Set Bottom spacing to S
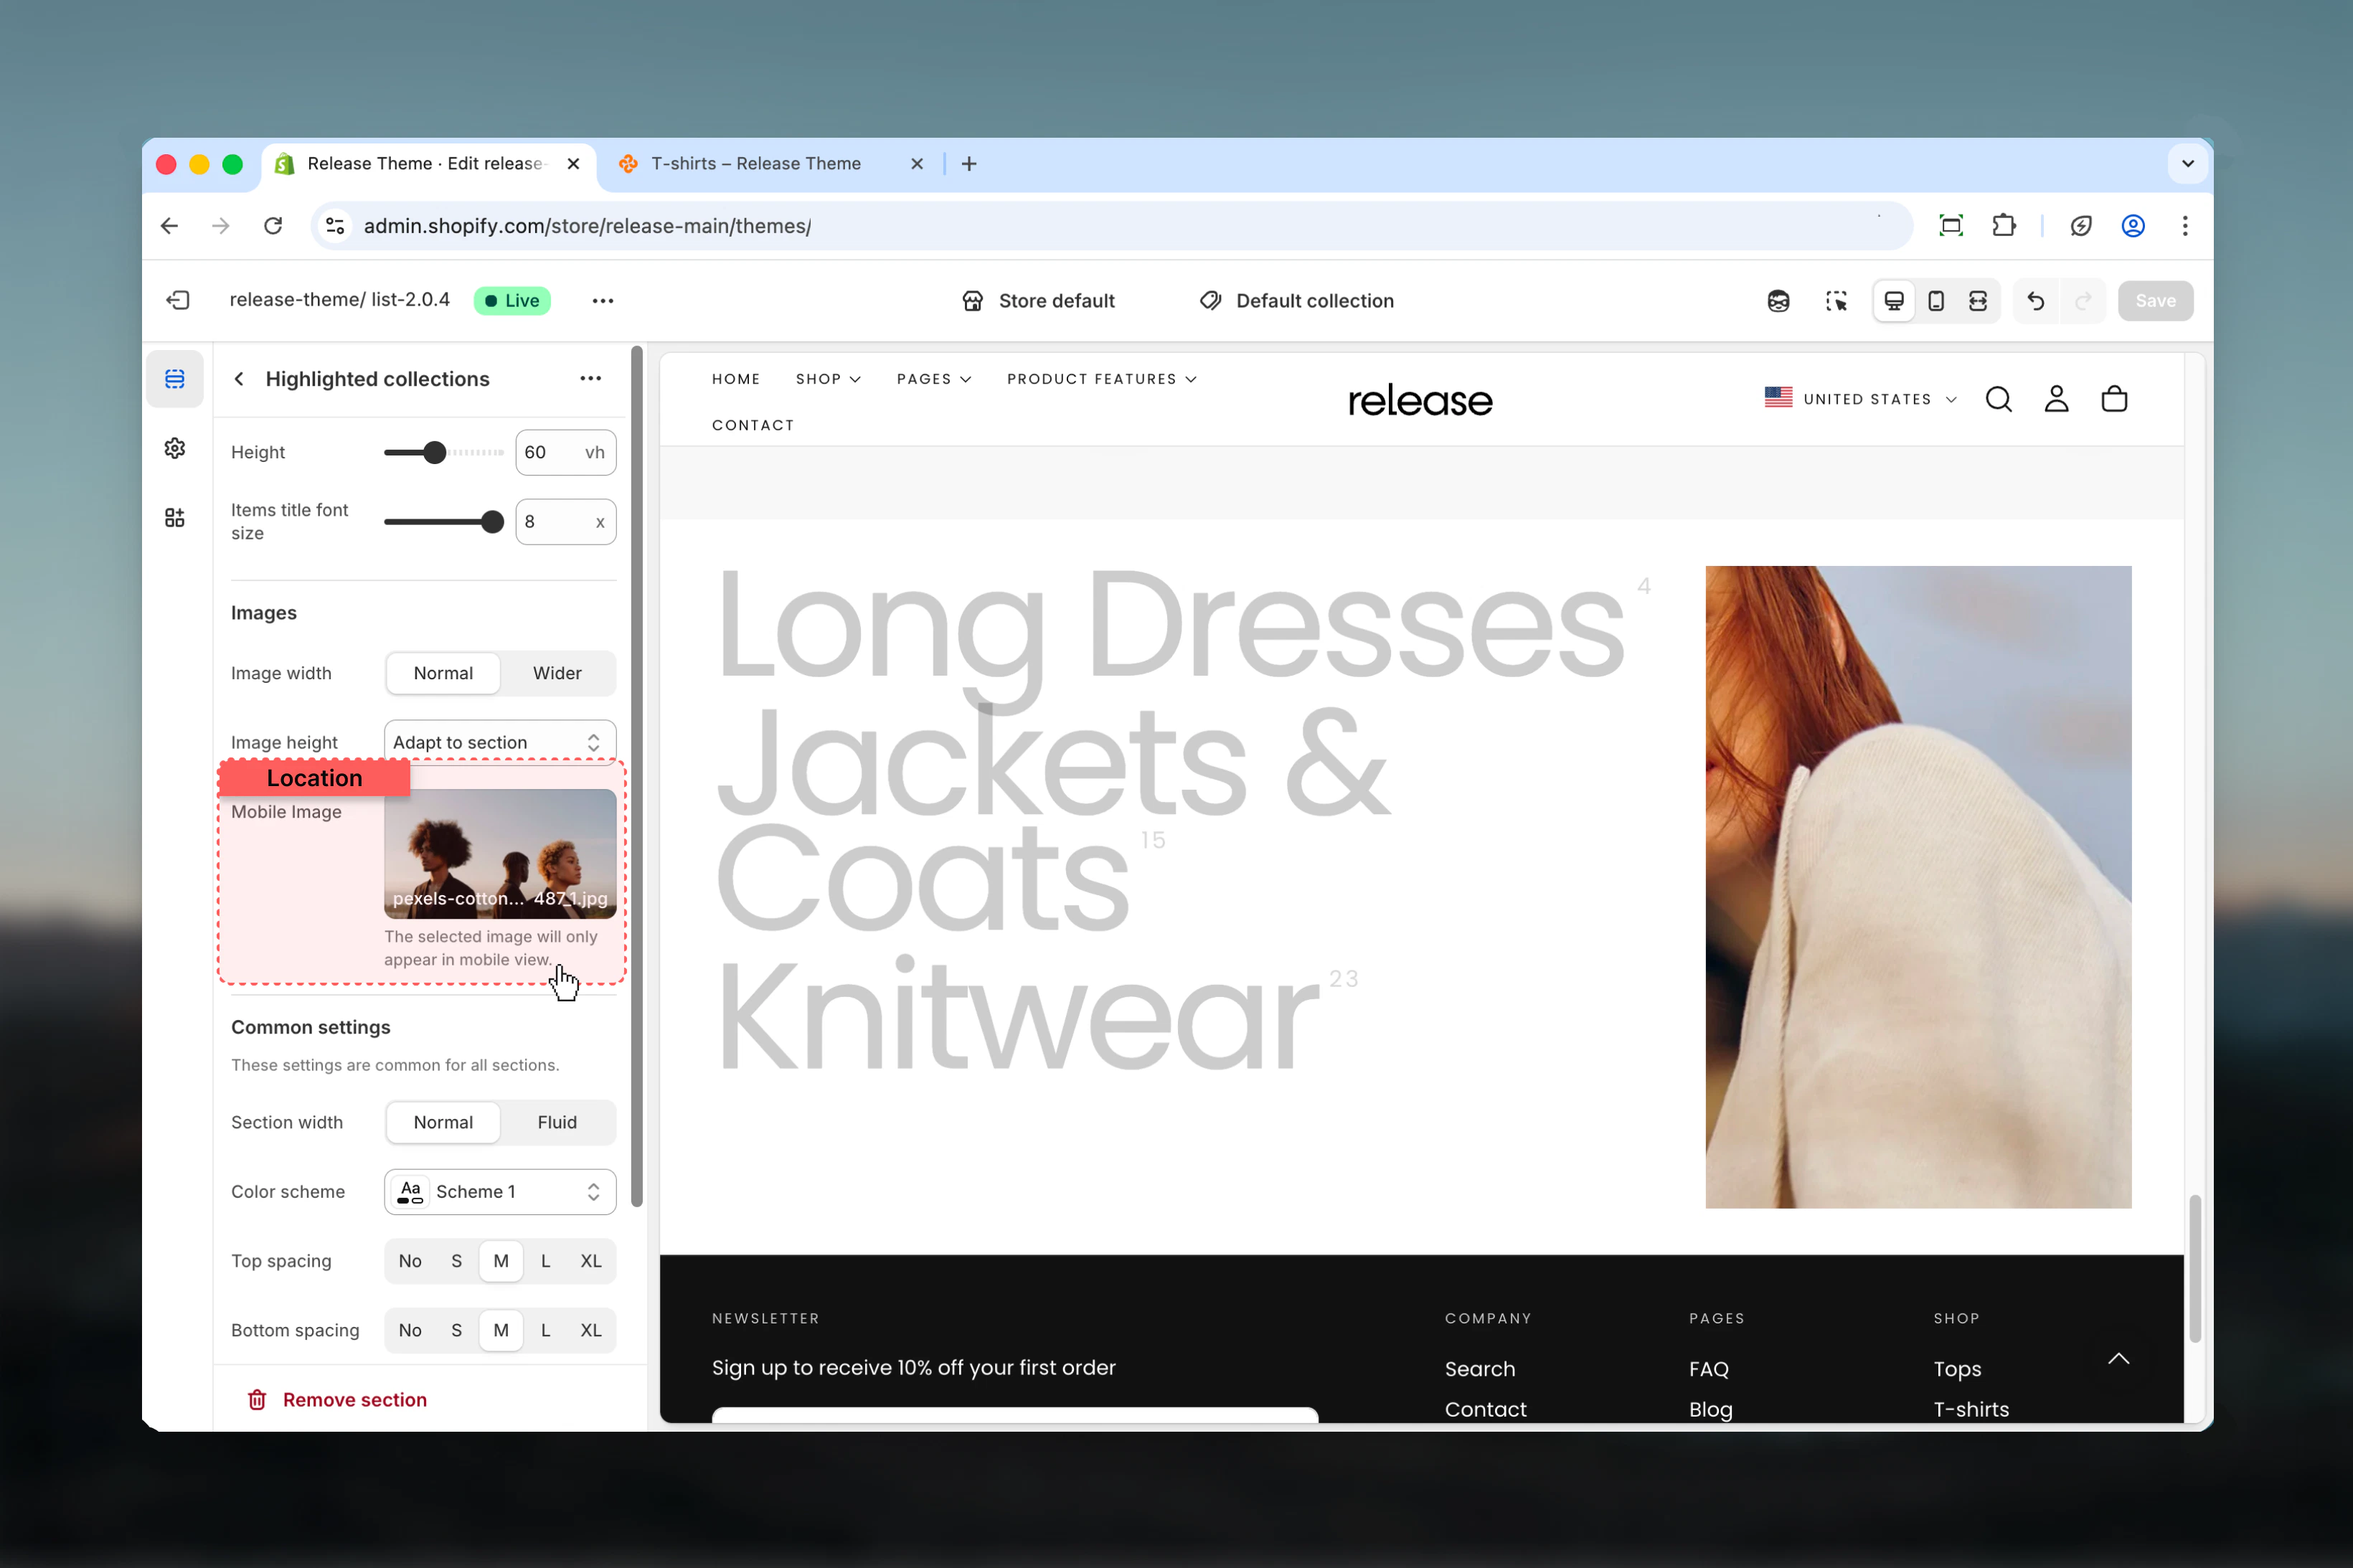Viewport: 2353px width, 1568px height. pyautogui.click(x=456, y=1330)
